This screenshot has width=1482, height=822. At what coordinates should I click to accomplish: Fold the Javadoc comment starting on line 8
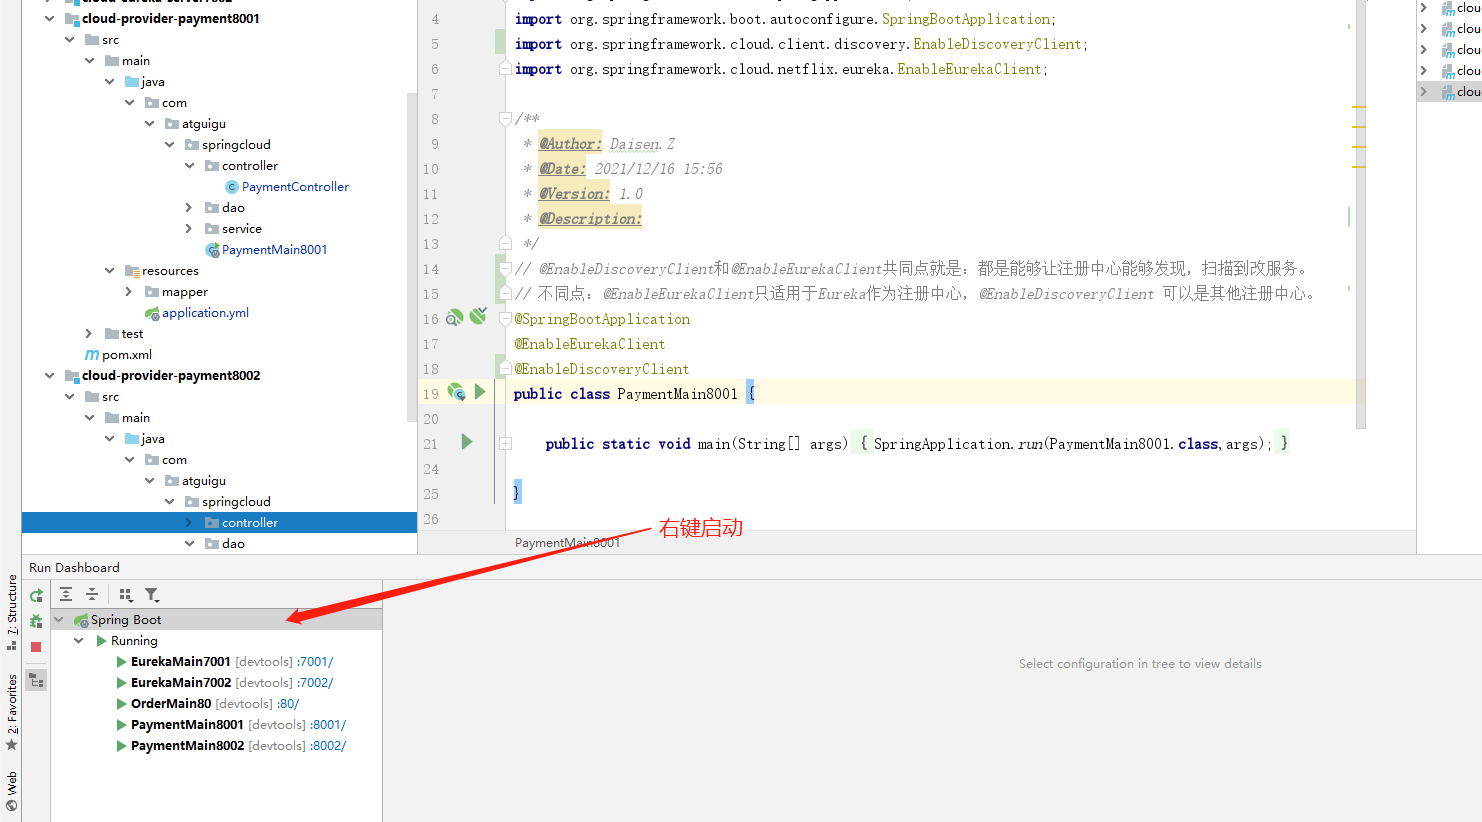coord(505,118)
